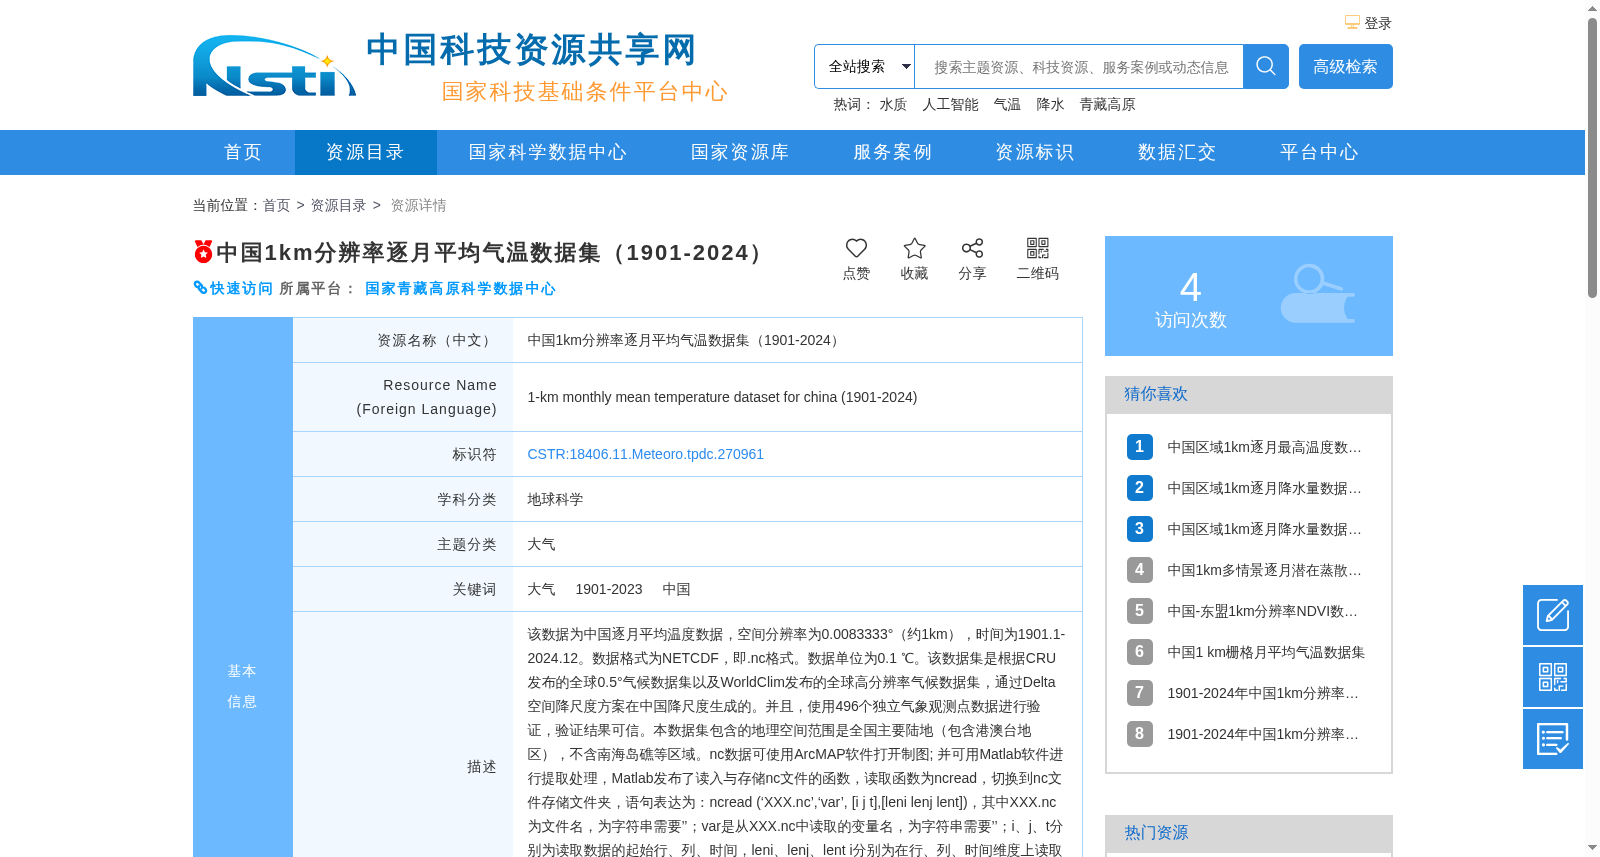The image size is (1600, 857).
Task: Open recommendation 3 中国区域1km逐月降水量数据
Action: 1264,529
